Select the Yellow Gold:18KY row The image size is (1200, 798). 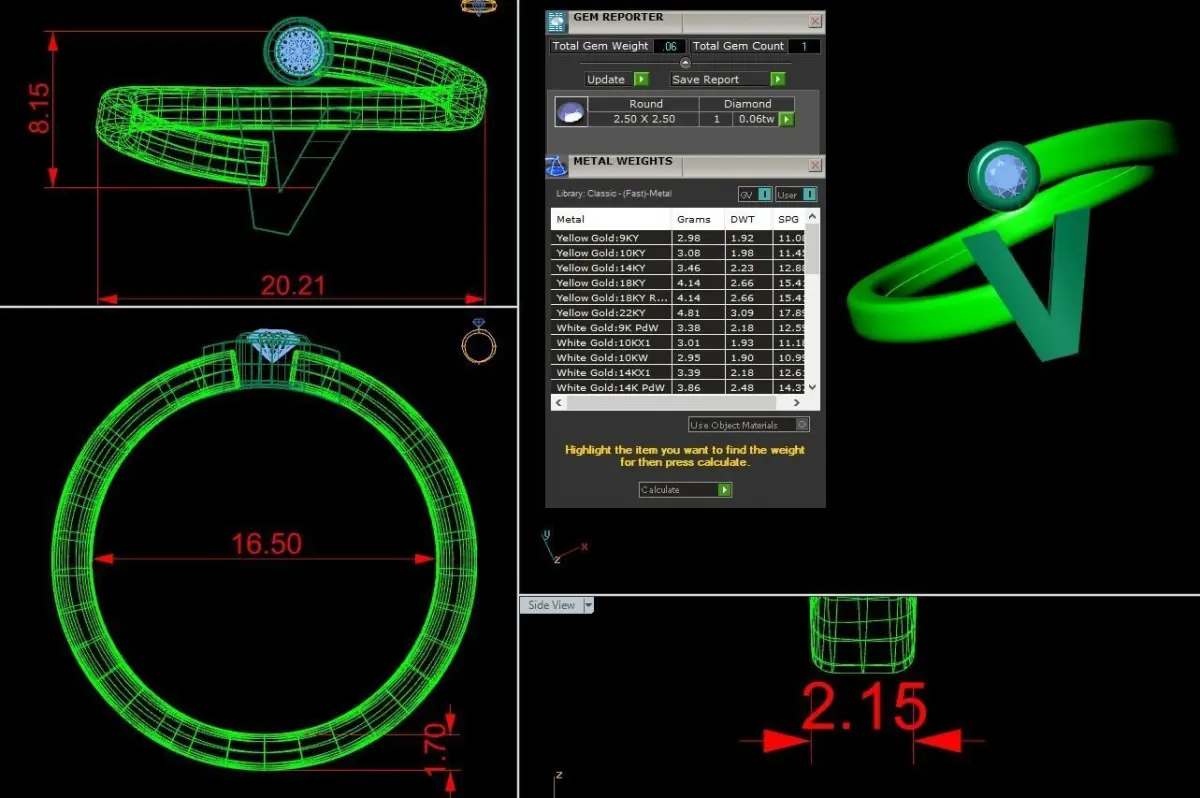[x=678, y=283]
